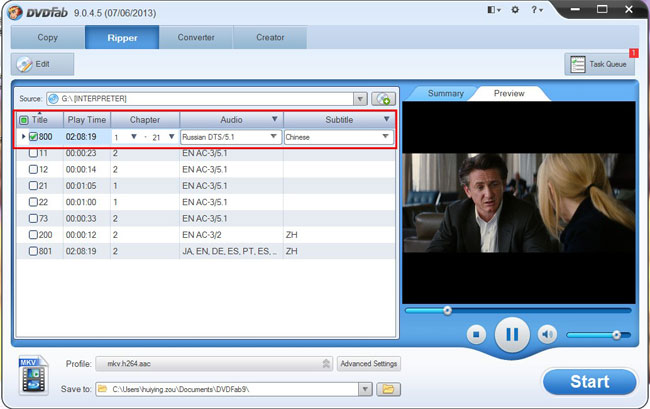650x409 pixels.
Task: Open the Audio column header dropdown arrow
Action: pos(274,119)
